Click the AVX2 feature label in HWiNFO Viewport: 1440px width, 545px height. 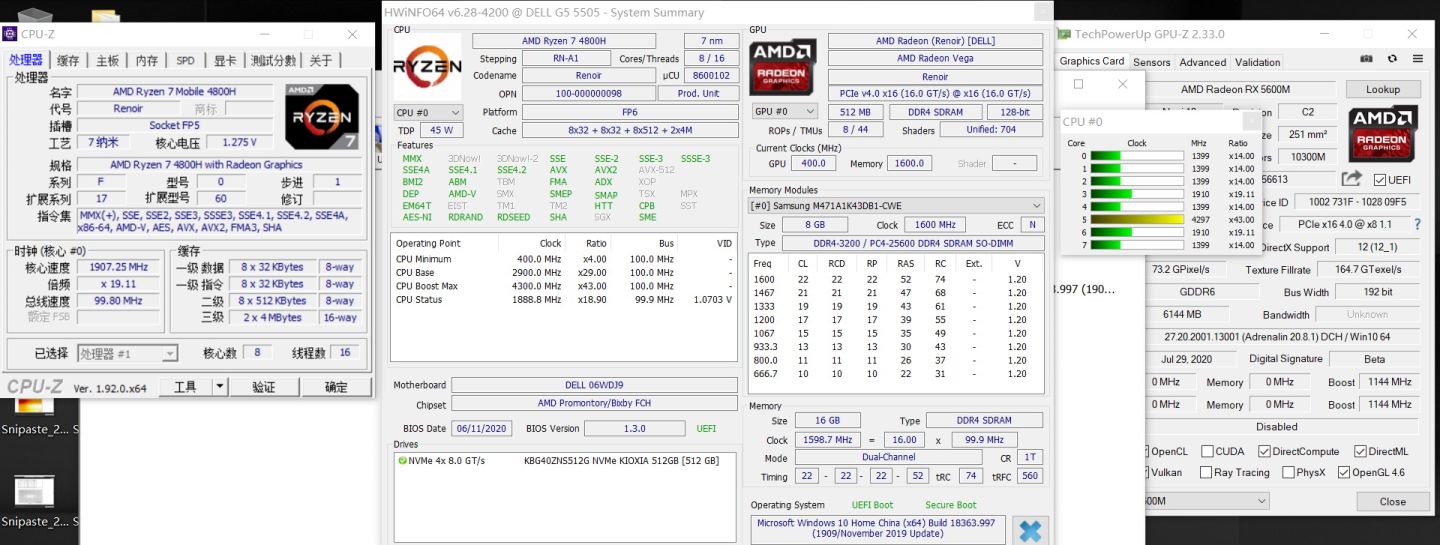pos(605,170)
